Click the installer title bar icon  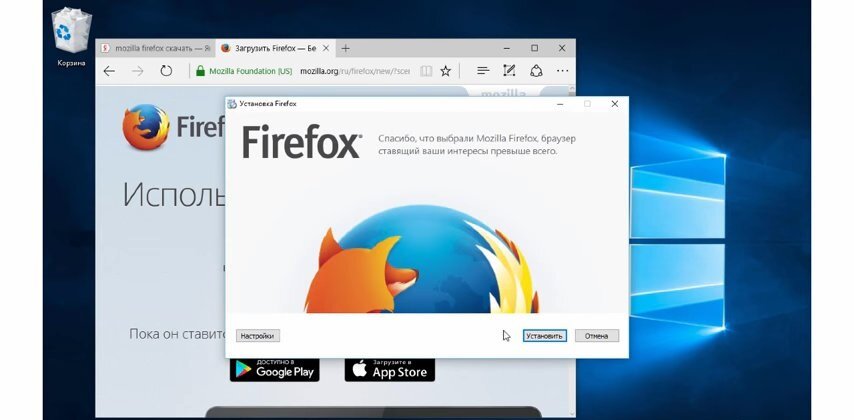pos(232,104)
